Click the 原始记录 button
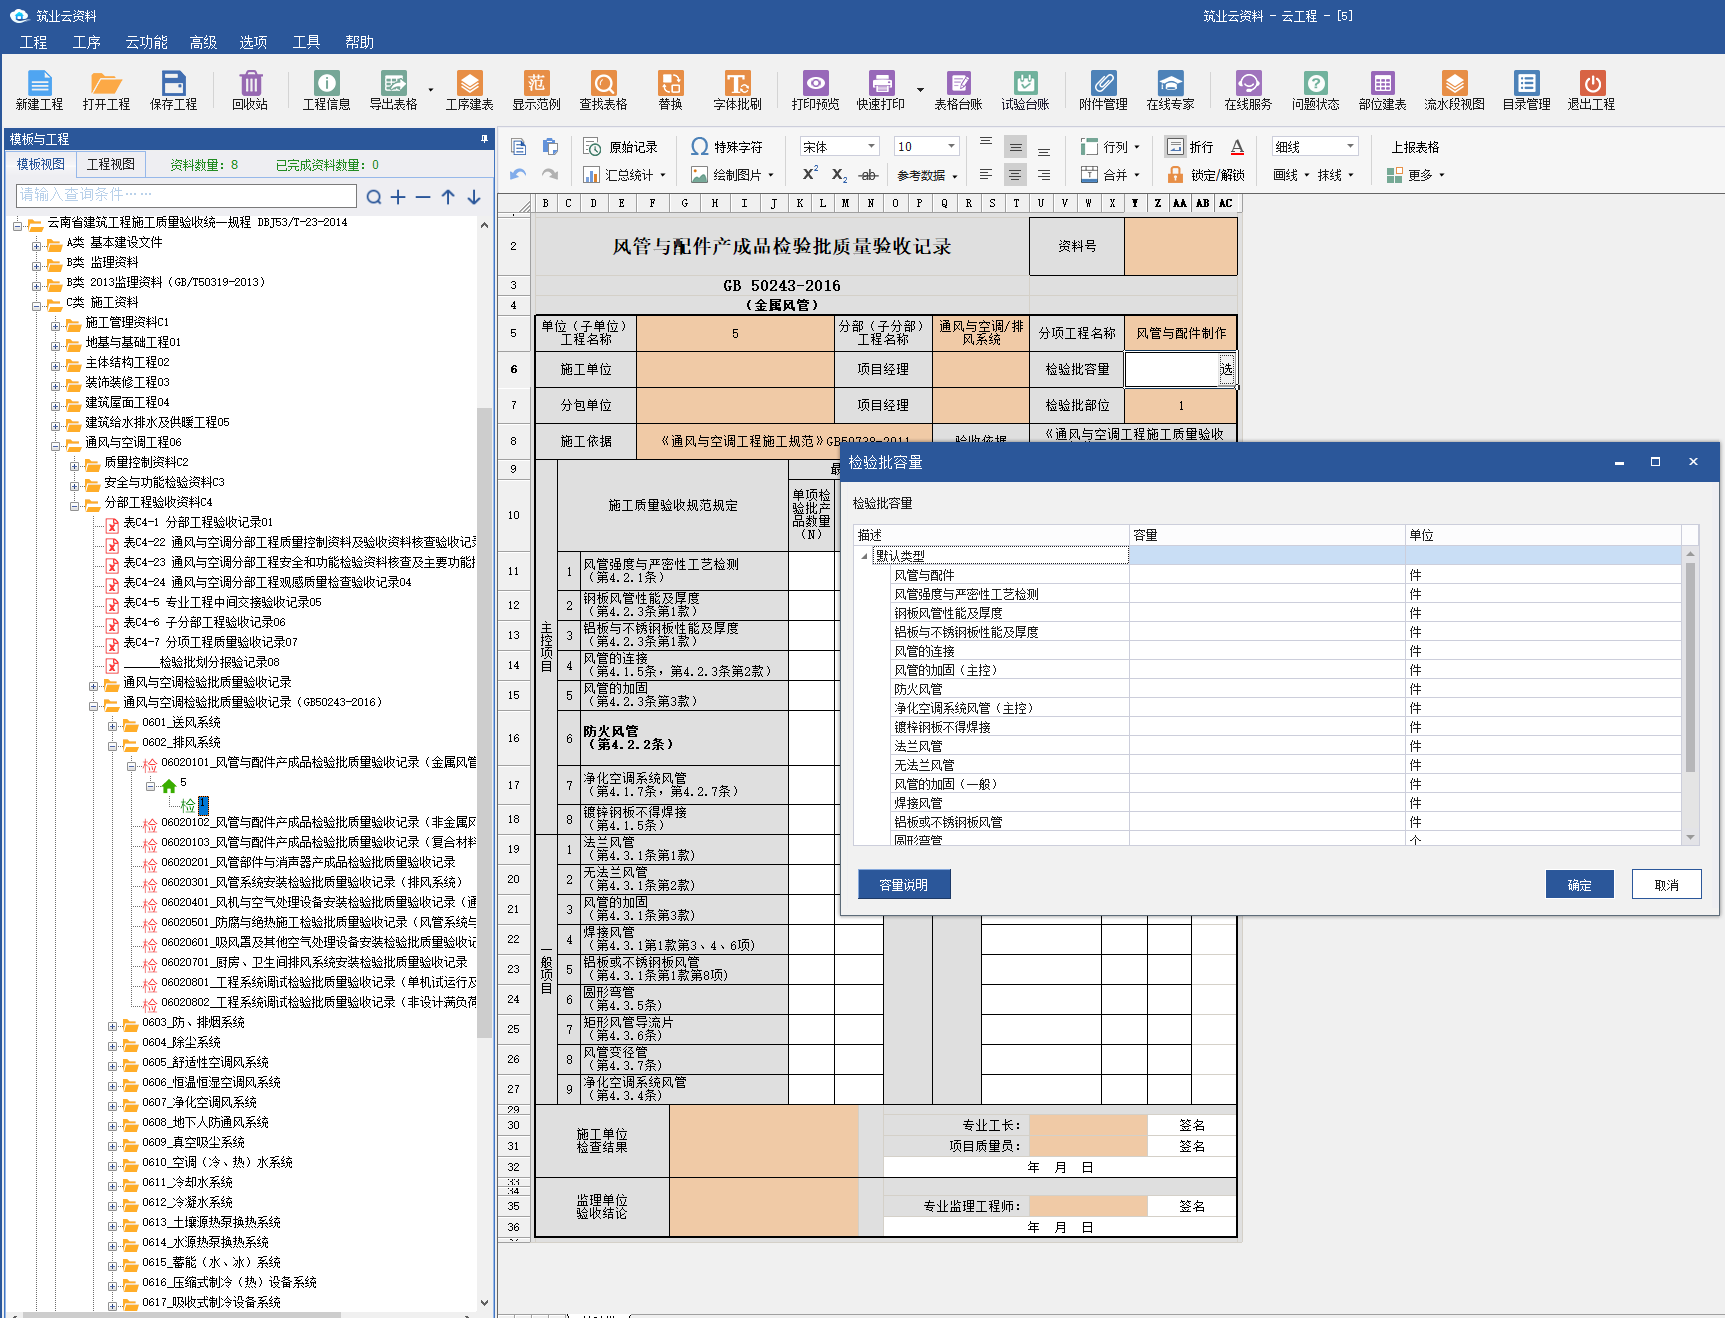This screenshot has width=1725, height=1318. [621, 147]
